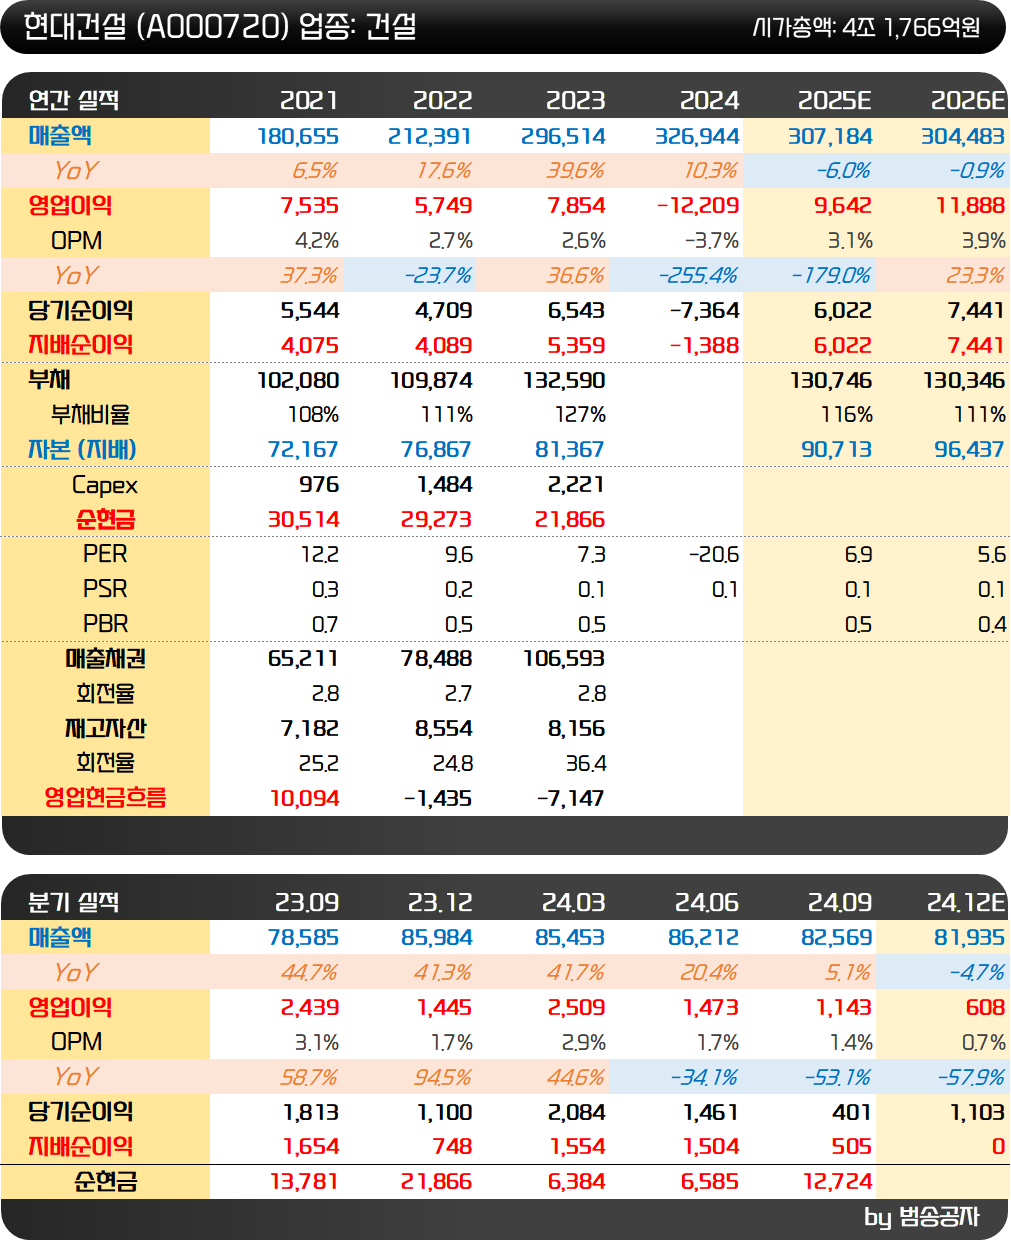Select the 24.06 quarter column header
1011x1240 pixels.
coord(707,902)
